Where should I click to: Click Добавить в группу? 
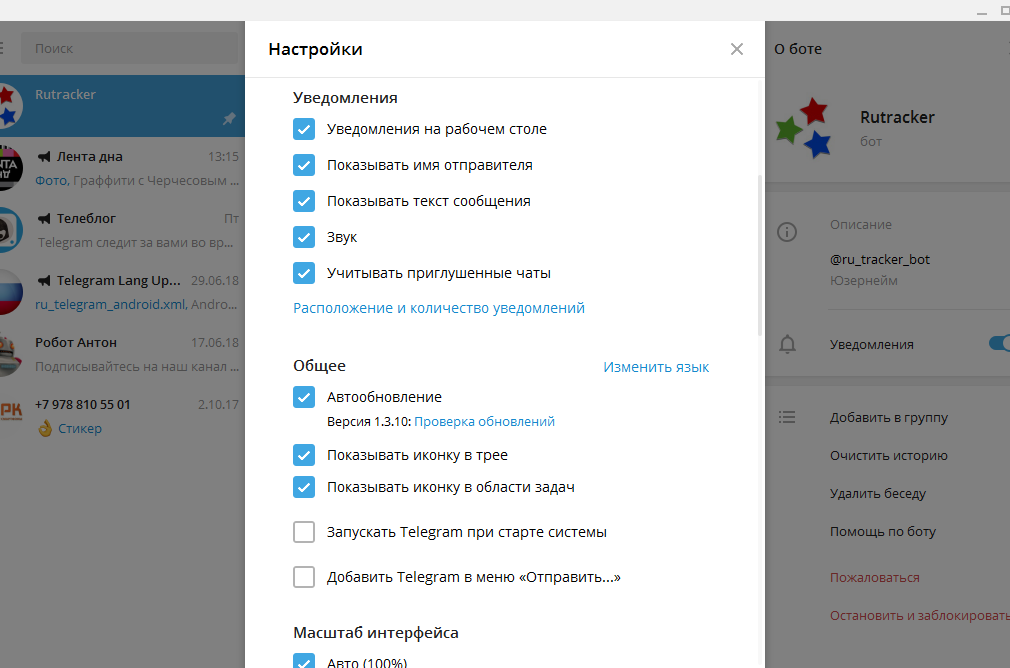click(x=889, y=417)
